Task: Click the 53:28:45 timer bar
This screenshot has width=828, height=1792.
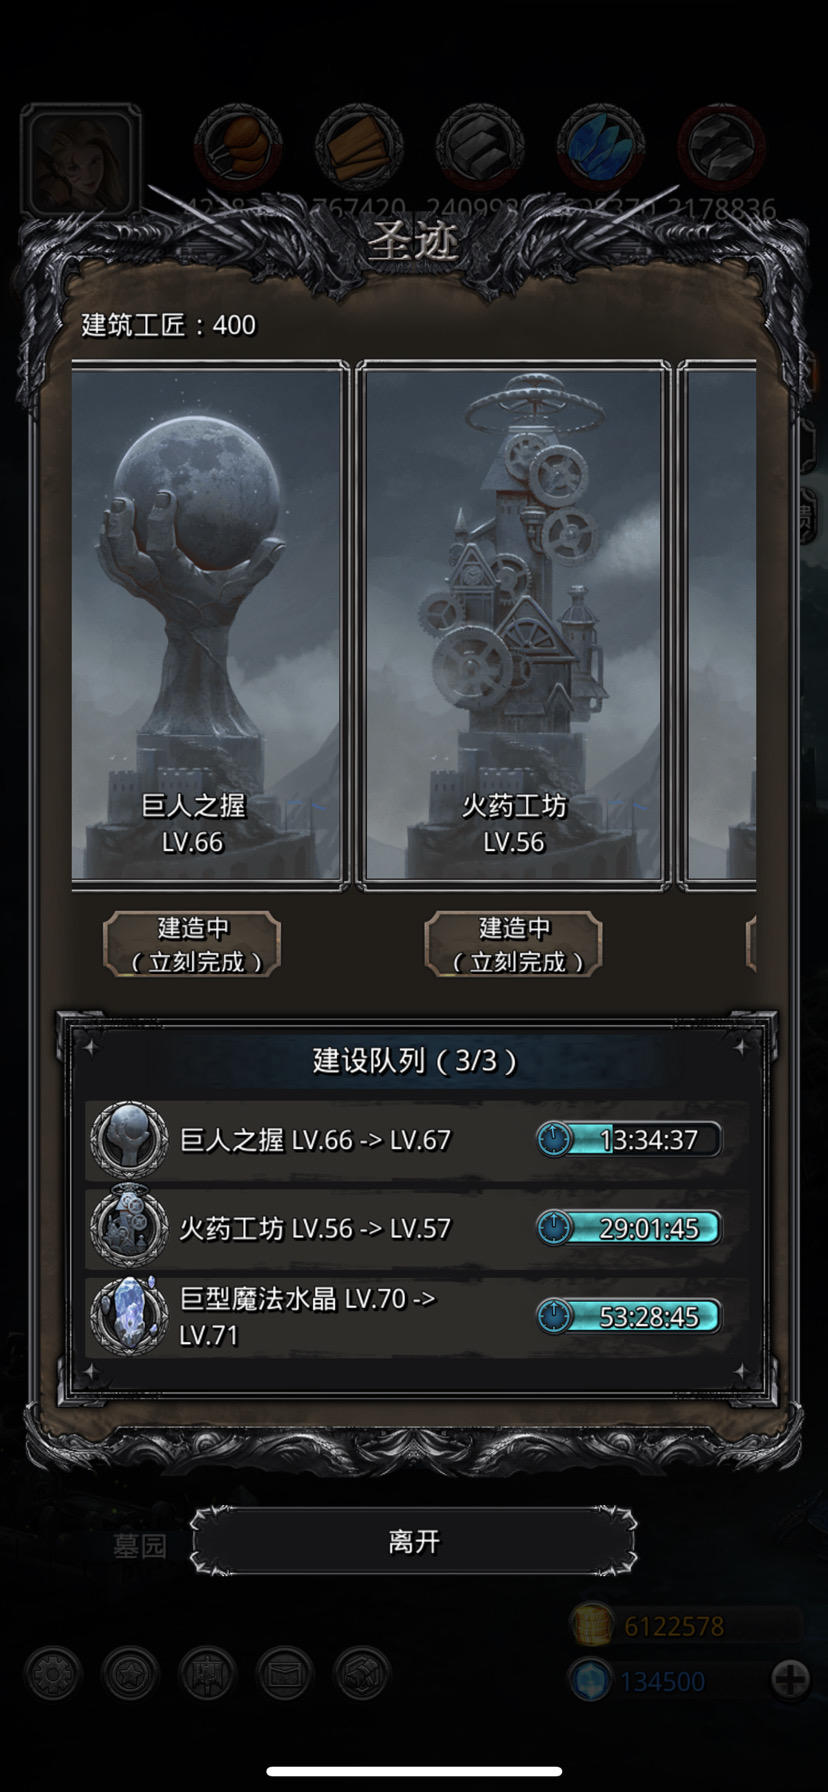Action: [x=629, y=1316]
